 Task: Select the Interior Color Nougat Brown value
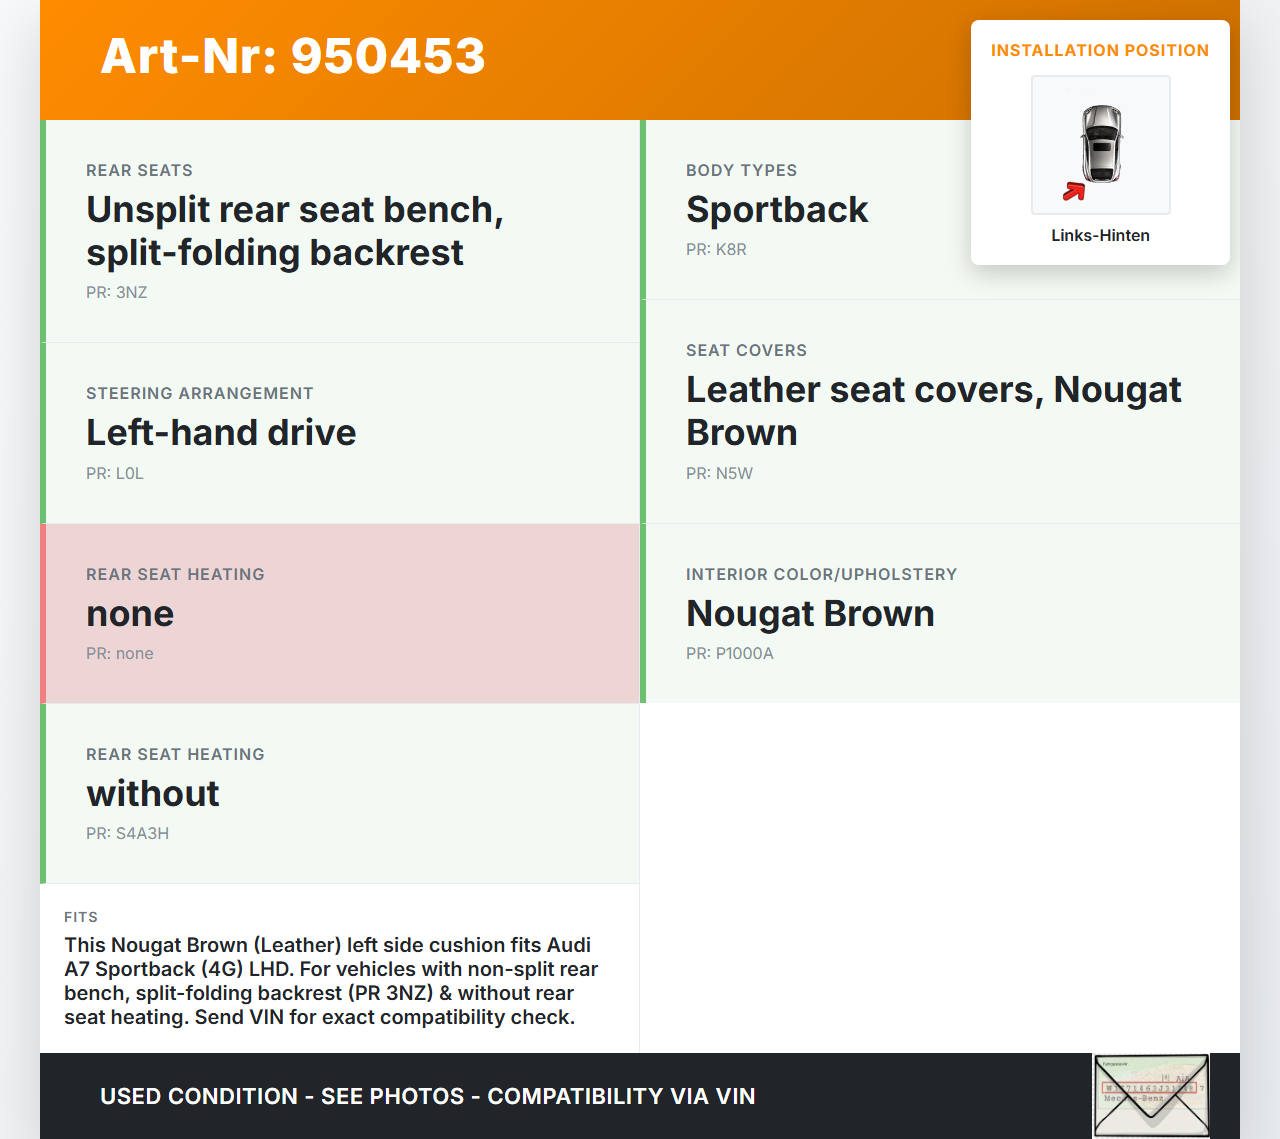pyautogui.click(x=810, y=614)
